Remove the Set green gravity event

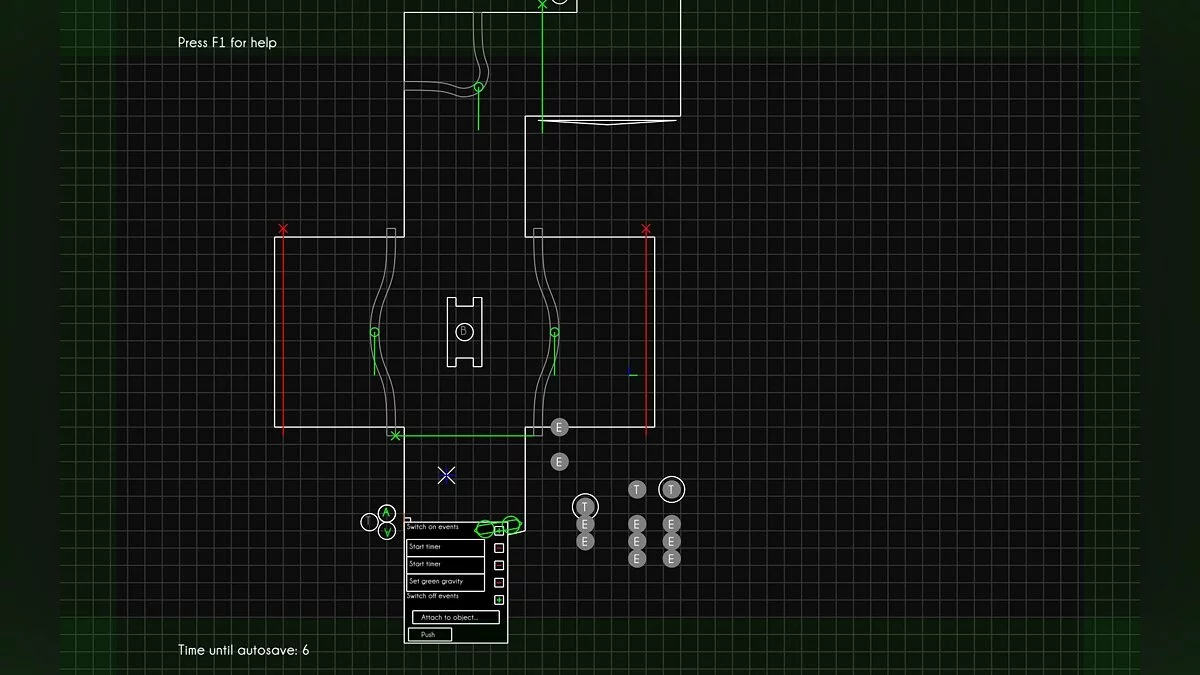pyautogui.click(x=499, y=582)
